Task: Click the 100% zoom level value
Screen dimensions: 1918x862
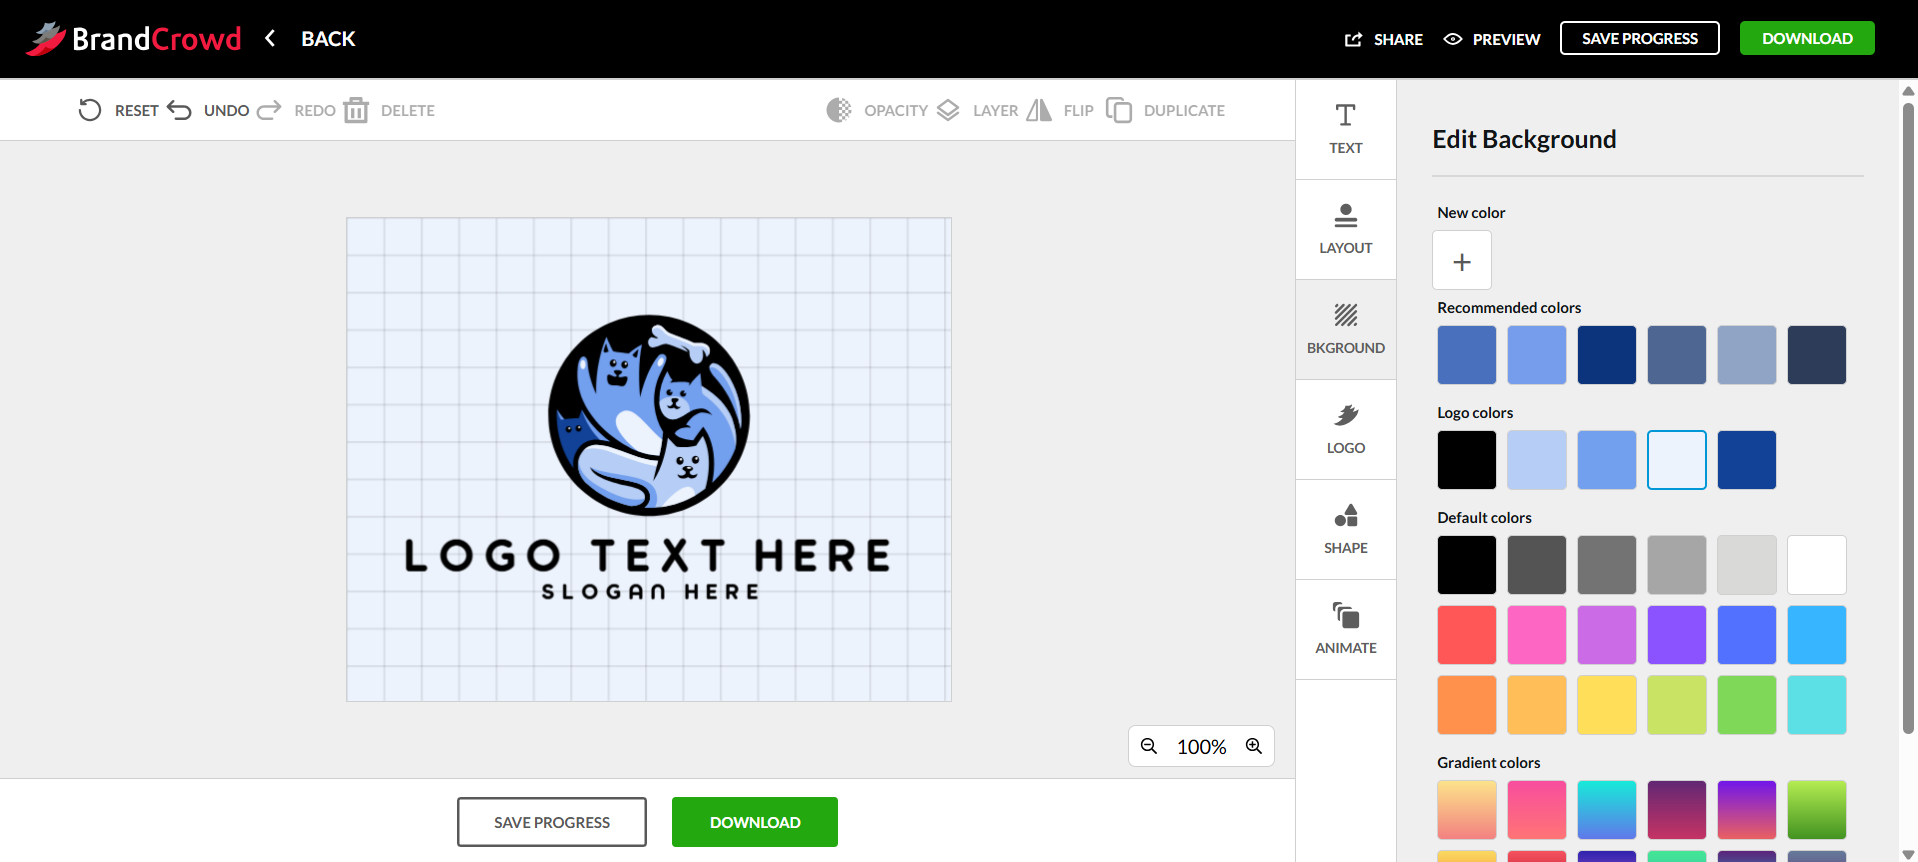Action: [1201, 747]
